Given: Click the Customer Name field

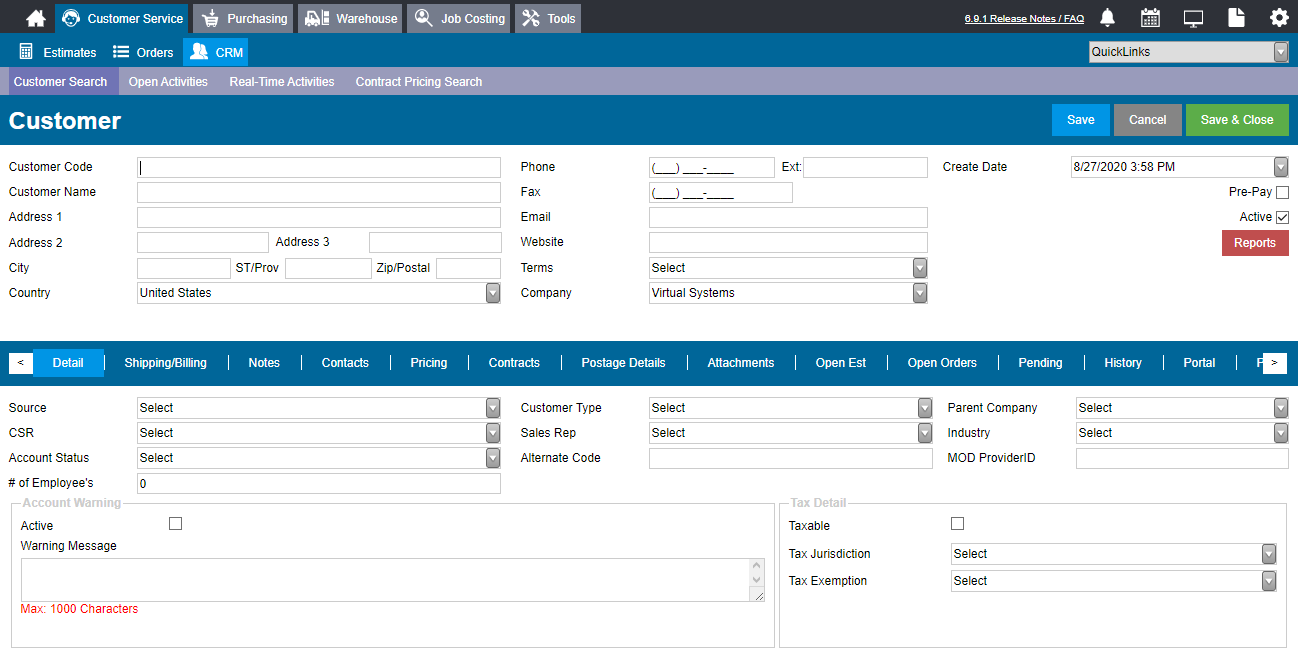Looking at the screenshot, I should point(319,192).
